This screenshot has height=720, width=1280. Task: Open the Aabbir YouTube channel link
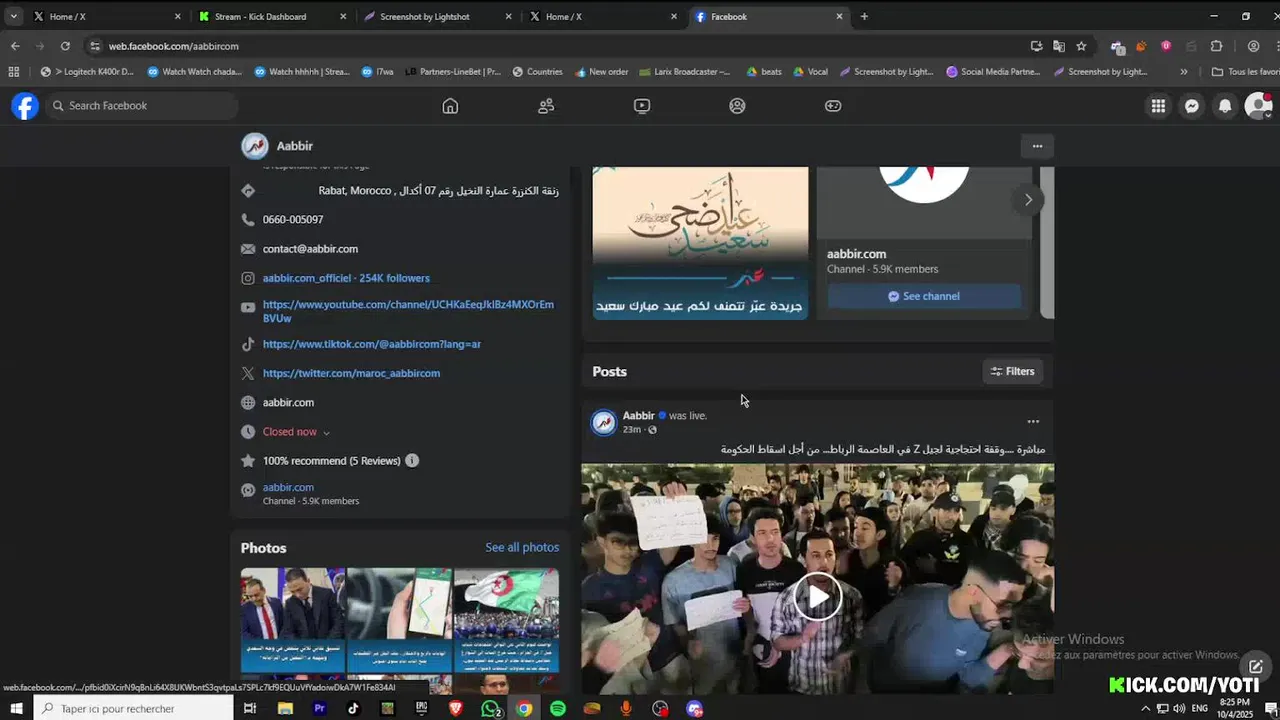pos(408,311)
